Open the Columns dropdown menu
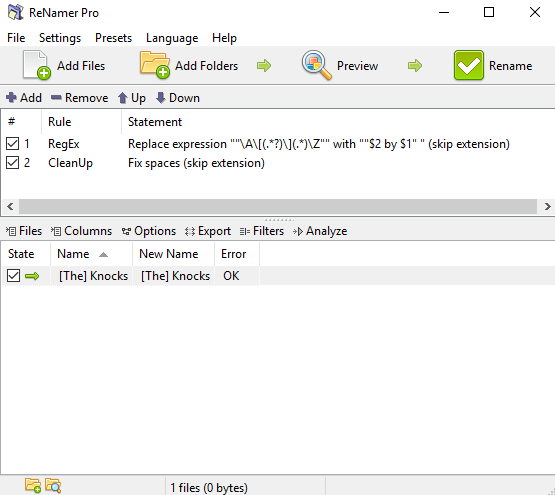This screenshot has height=495, width=555. 81,231
